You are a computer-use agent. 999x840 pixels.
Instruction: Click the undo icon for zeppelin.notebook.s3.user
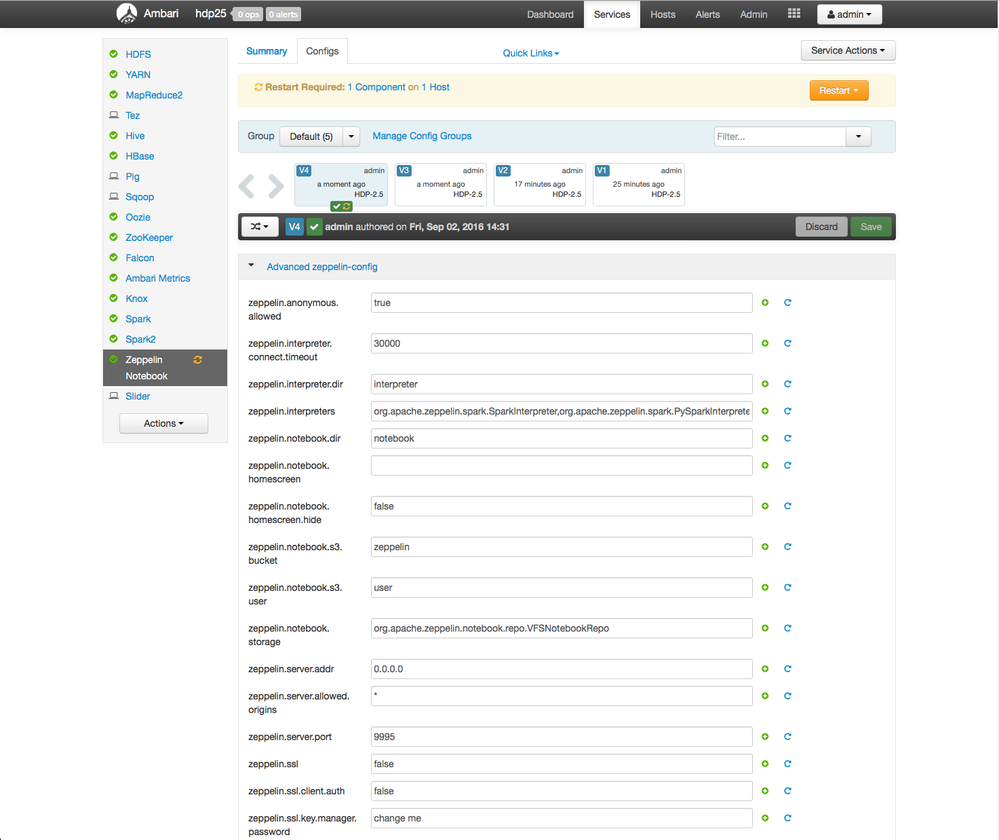click(x=787, y=588)
